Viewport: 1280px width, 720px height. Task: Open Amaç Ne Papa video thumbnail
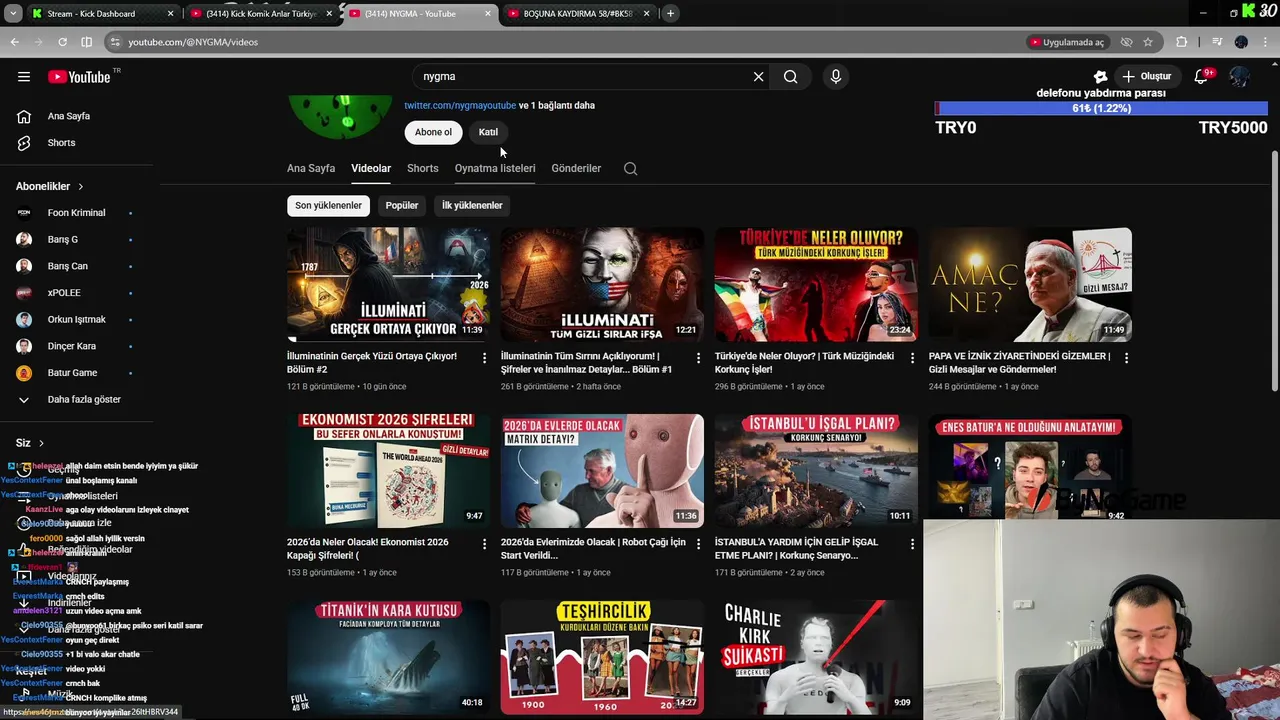tap(1030, 284)
